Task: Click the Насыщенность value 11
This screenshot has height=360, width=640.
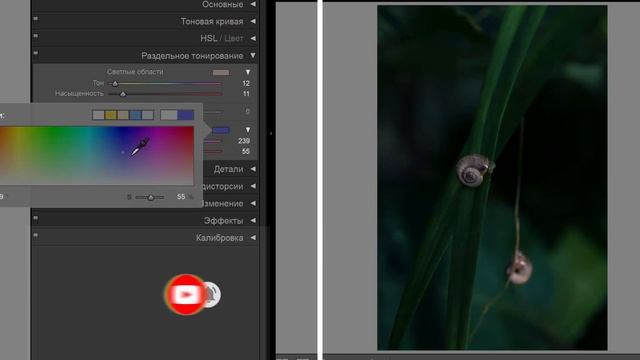Action: [246, 94]
